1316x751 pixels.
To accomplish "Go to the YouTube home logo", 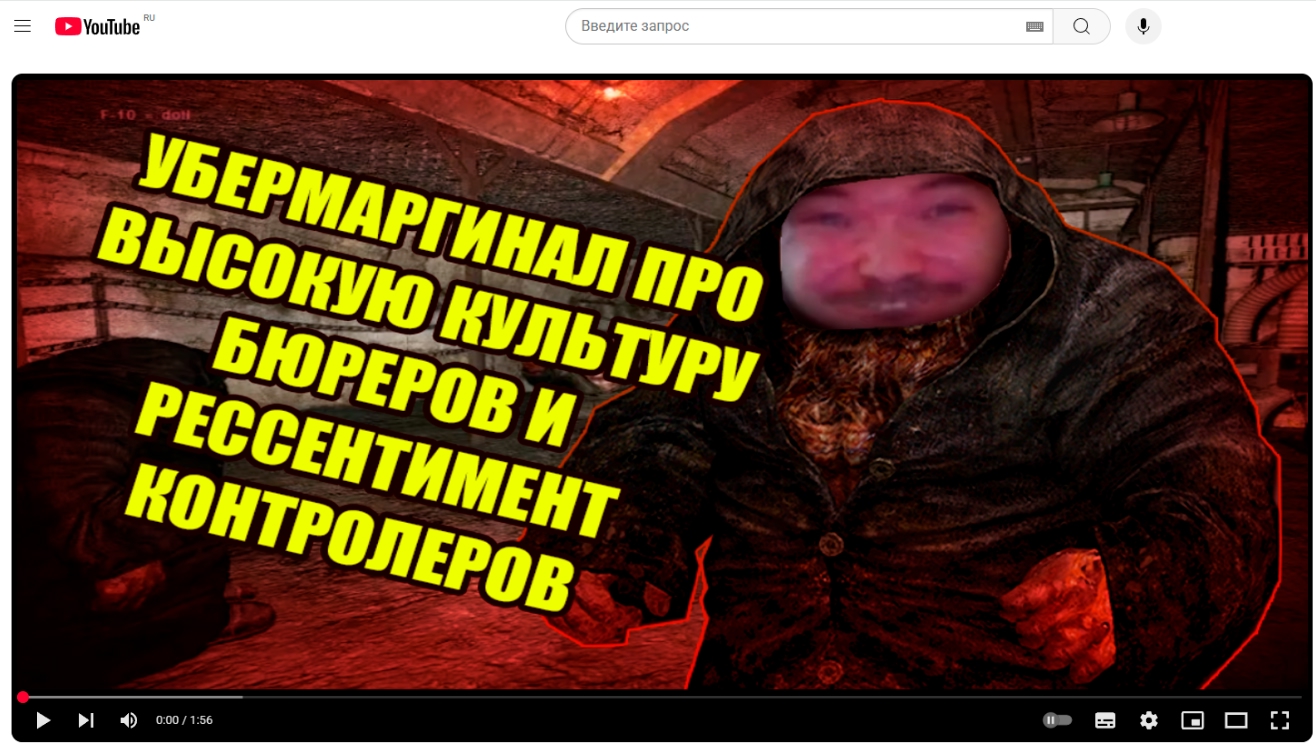I will tap(97, 27).
